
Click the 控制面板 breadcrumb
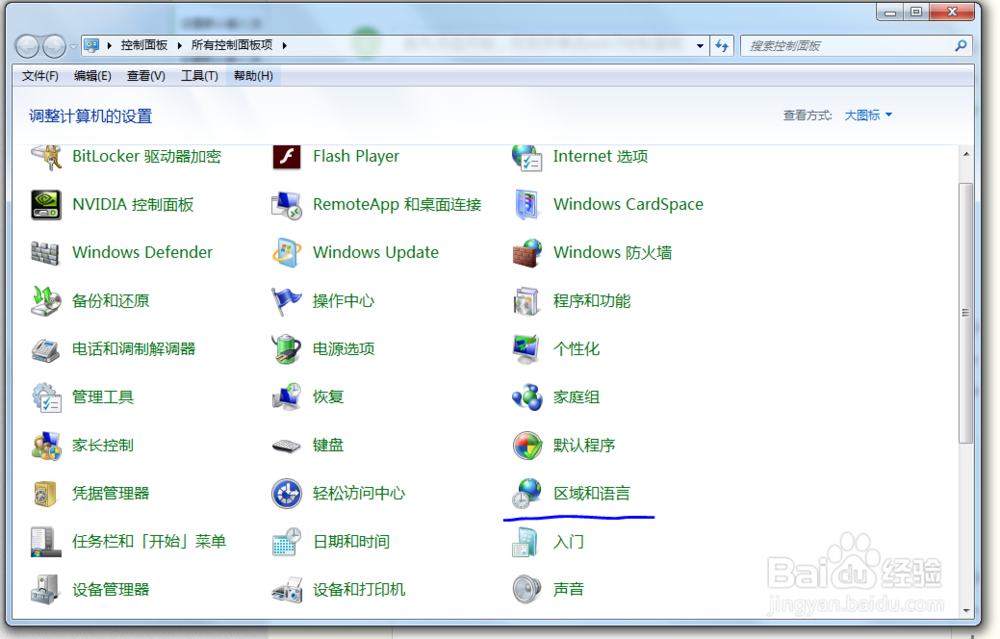pyautogui.click(x=144, y=45)
